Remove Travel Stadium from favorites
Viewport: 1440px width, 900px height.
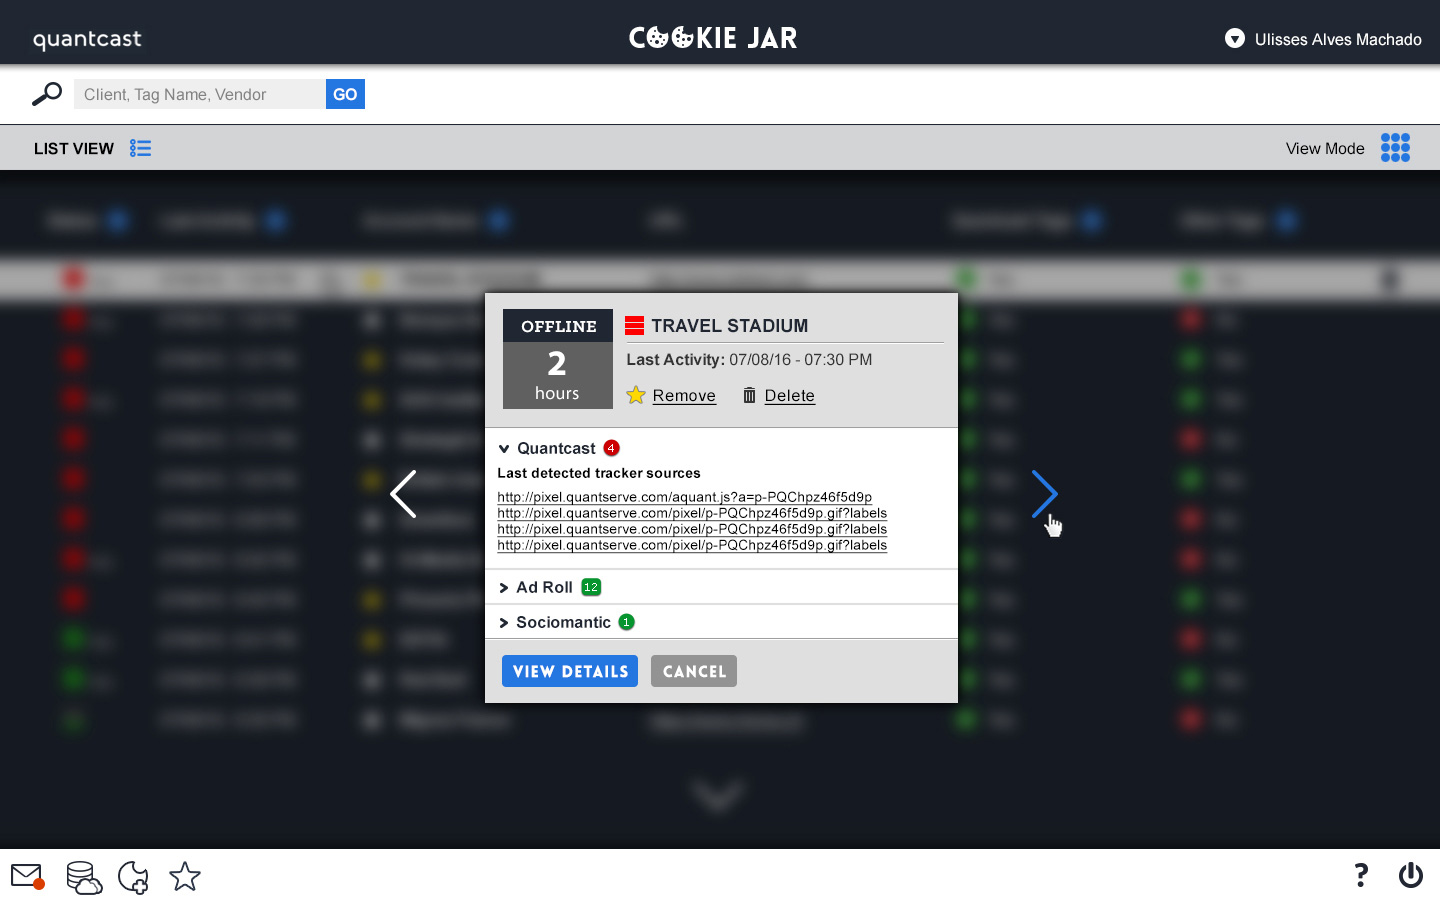click(x=683, y=396)
